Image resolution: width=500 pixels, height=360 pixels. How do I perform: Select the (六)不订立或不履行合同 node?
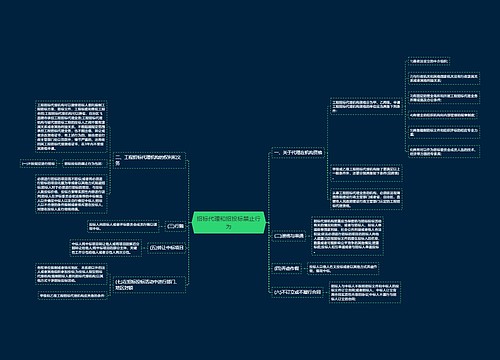click(x=297, y=292)
